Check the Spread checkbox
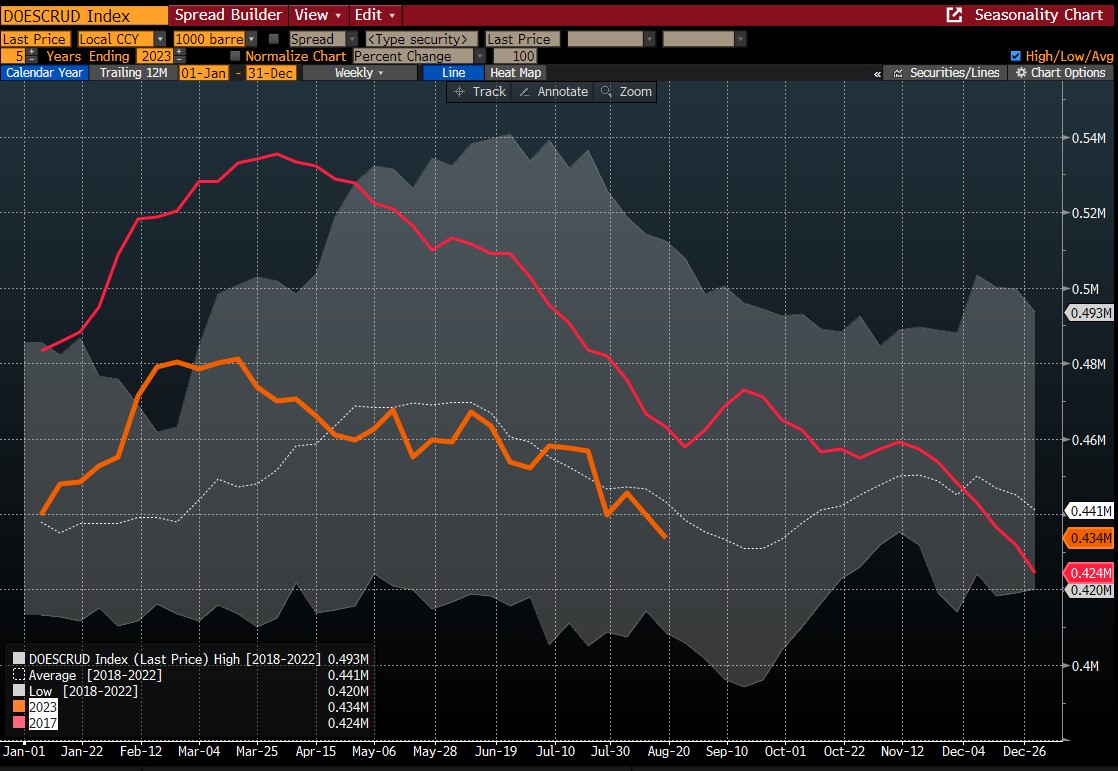The width and height of the screenshot is (1118, 771). click(x=274, y=39)
